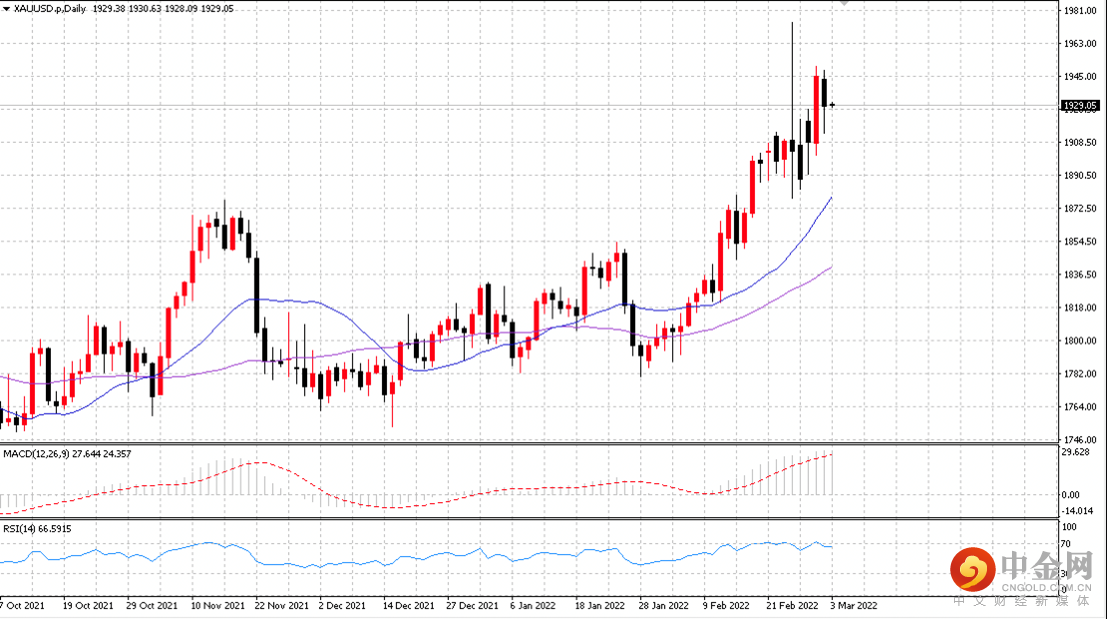Click the RSI(14) 66.5915 indicator label
The width and height of the screenshot is (1107, 619).
(37, 529)
